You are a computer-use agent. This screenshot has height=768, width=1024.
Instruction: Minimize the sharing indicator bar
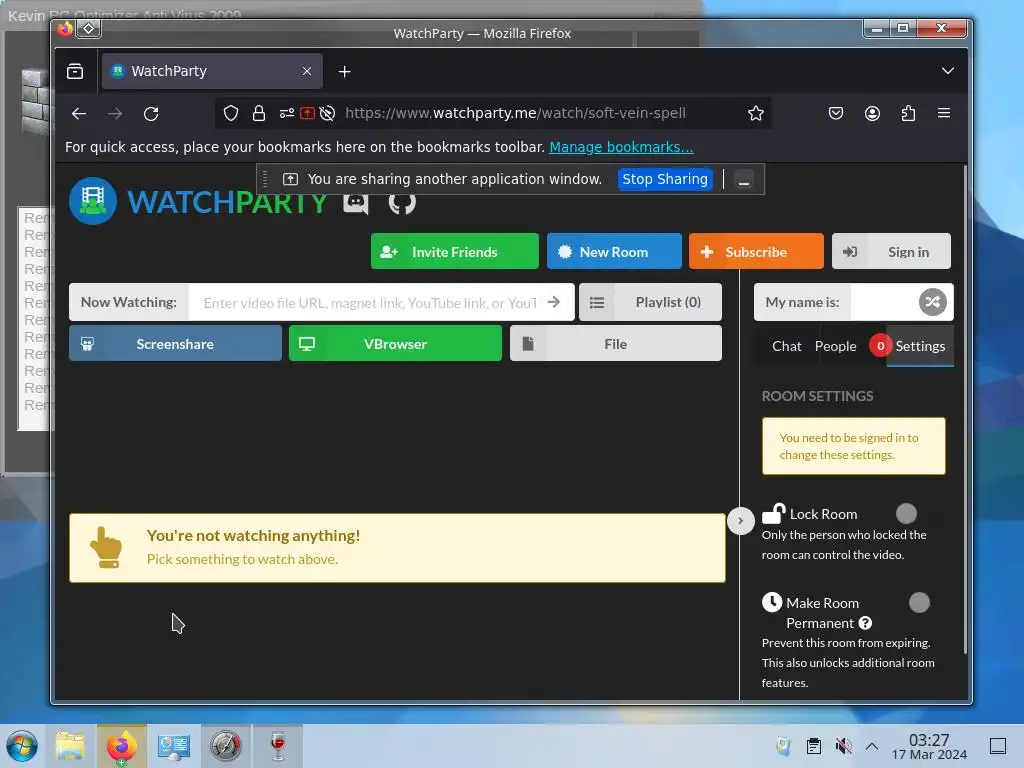pyautogui.click(x=743, y=180)
